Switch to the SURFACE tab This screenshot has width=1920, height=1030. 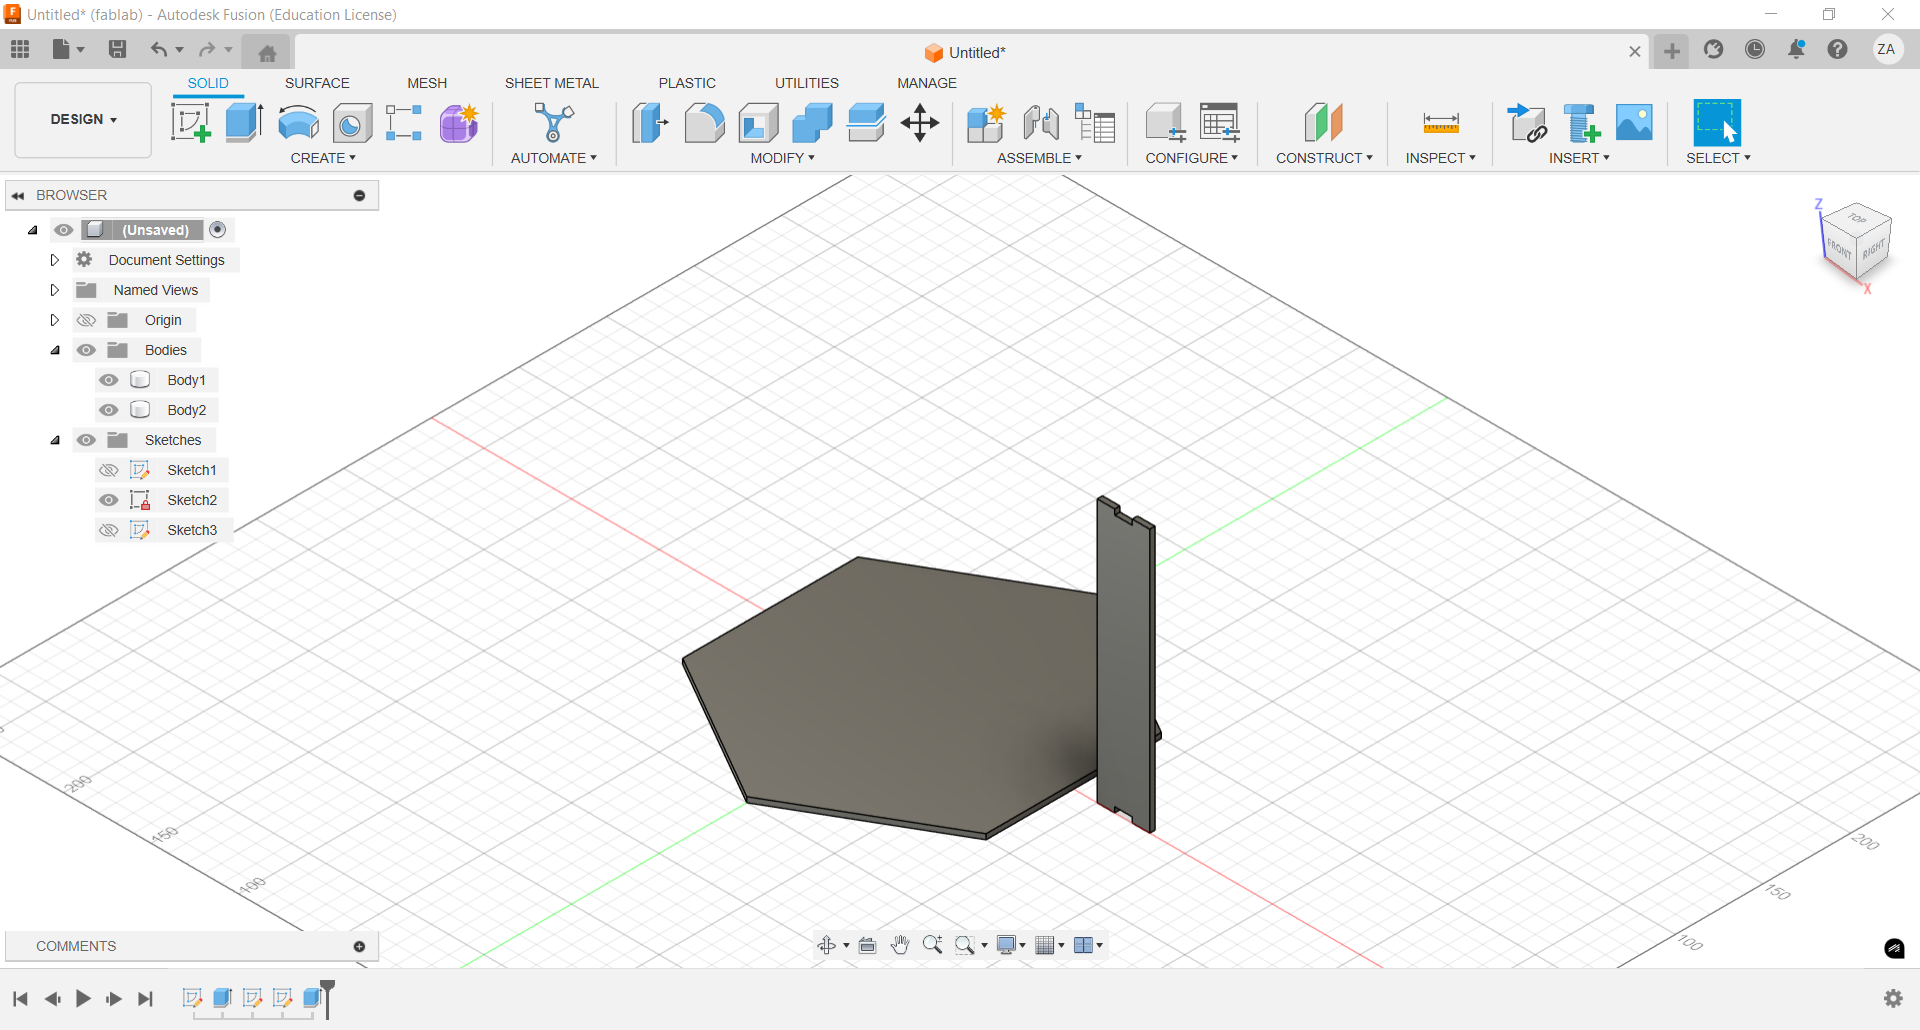tap(317, 83)
